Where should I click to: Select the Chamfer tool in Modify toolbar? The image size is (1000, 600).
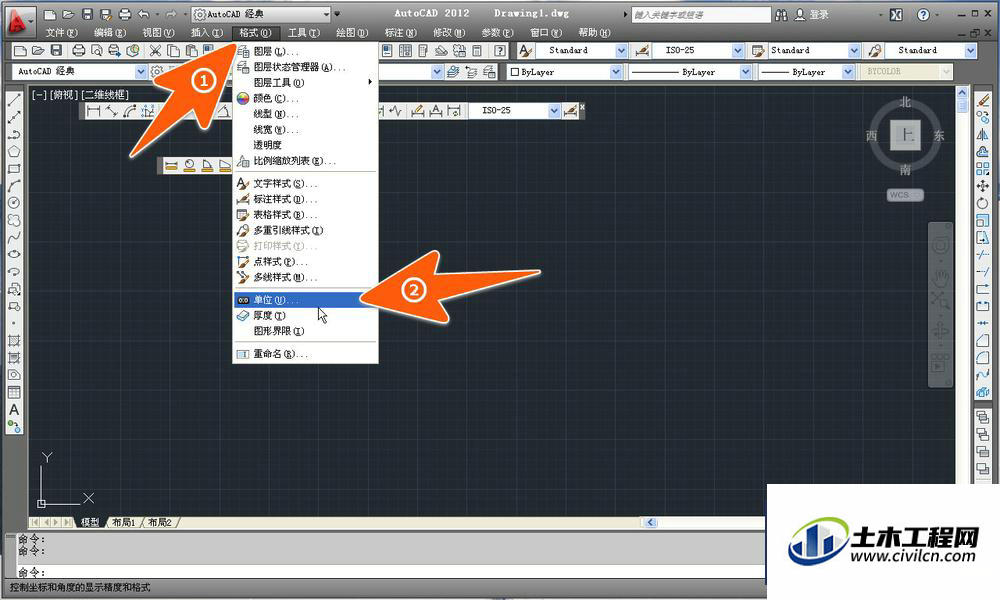983,340
